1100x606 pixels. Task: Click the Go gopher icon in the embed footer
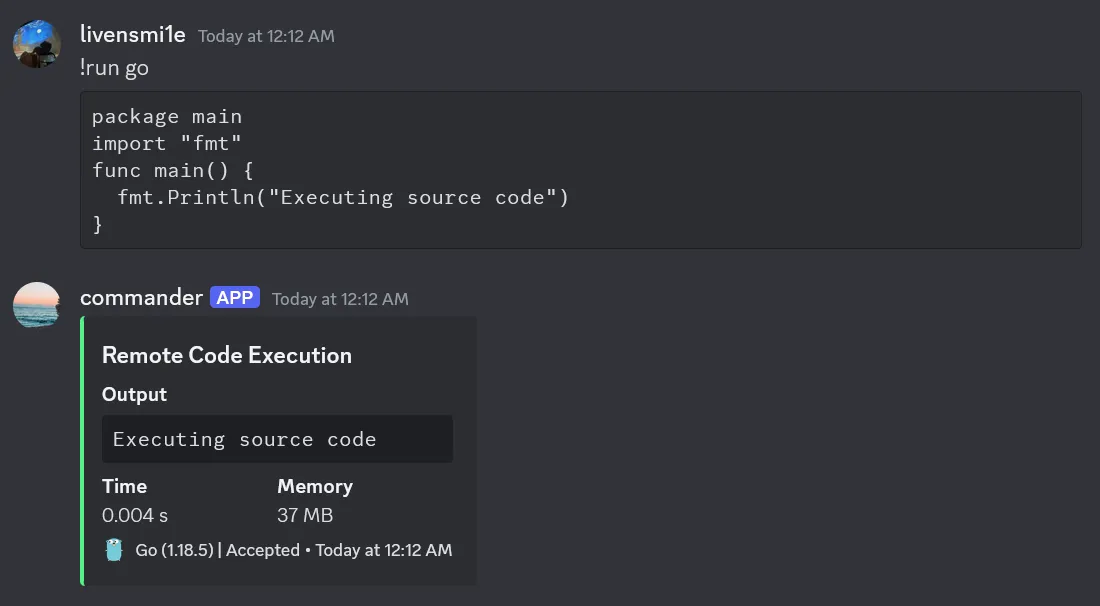click(114, 549)
